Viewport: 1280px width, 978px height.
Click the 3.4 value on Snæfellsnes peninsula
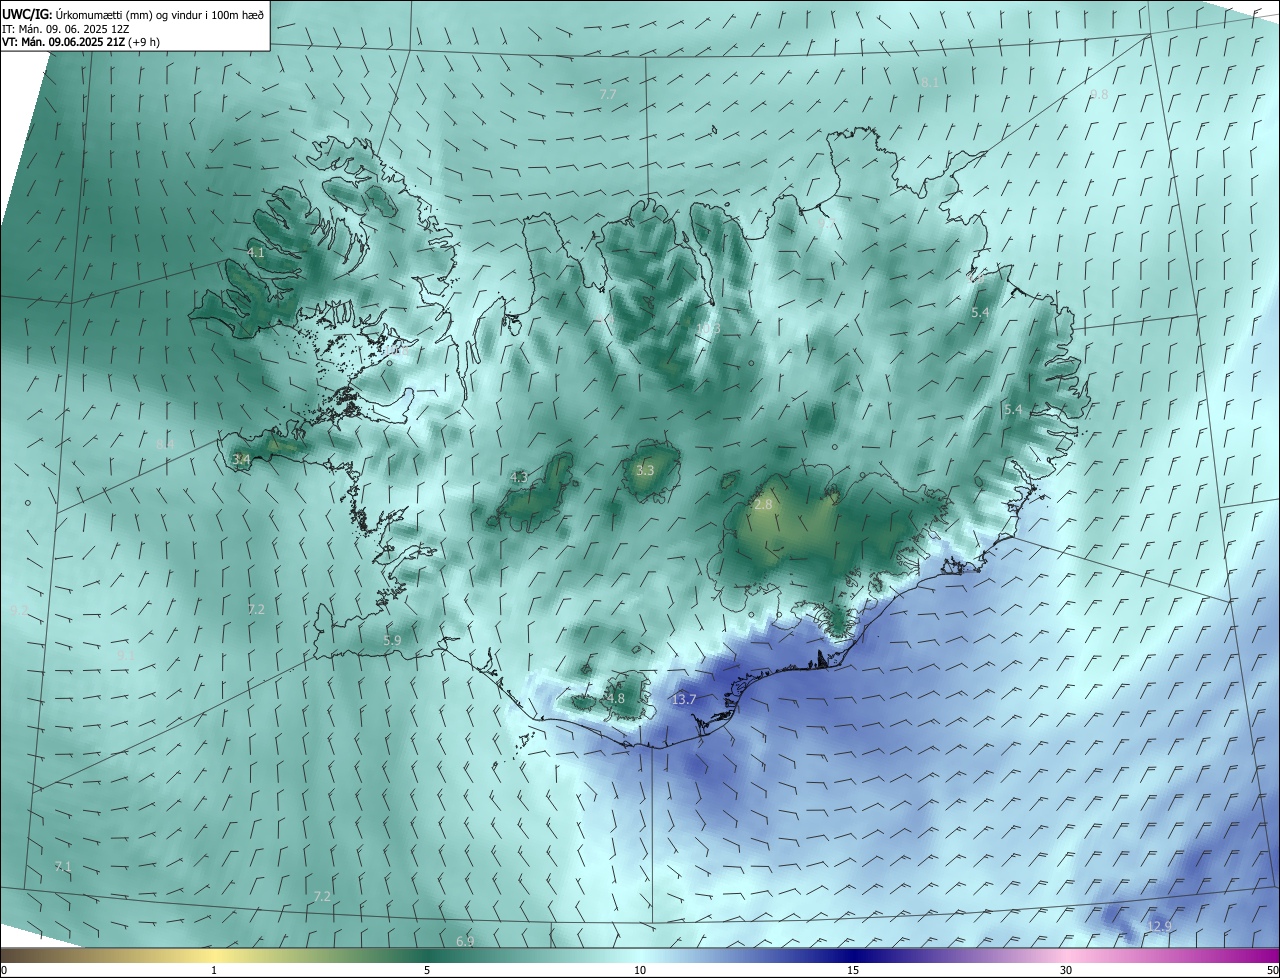(241, 459)
